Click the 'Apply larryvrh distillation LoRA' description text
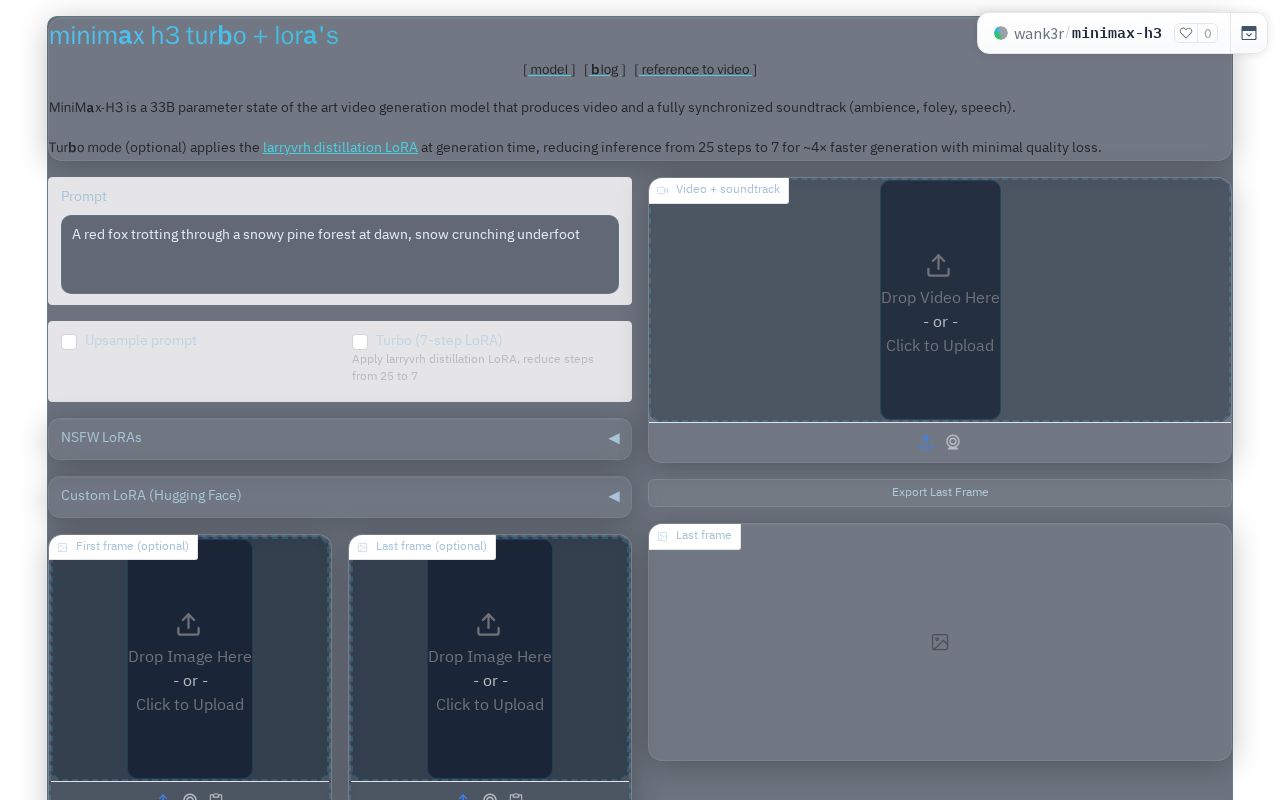 473,367
